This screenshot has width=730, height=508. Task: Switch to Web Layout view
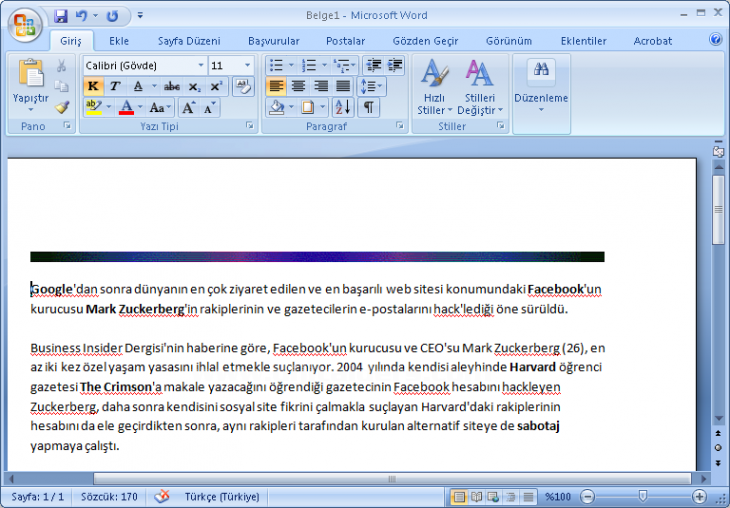(x=493, y=497)
